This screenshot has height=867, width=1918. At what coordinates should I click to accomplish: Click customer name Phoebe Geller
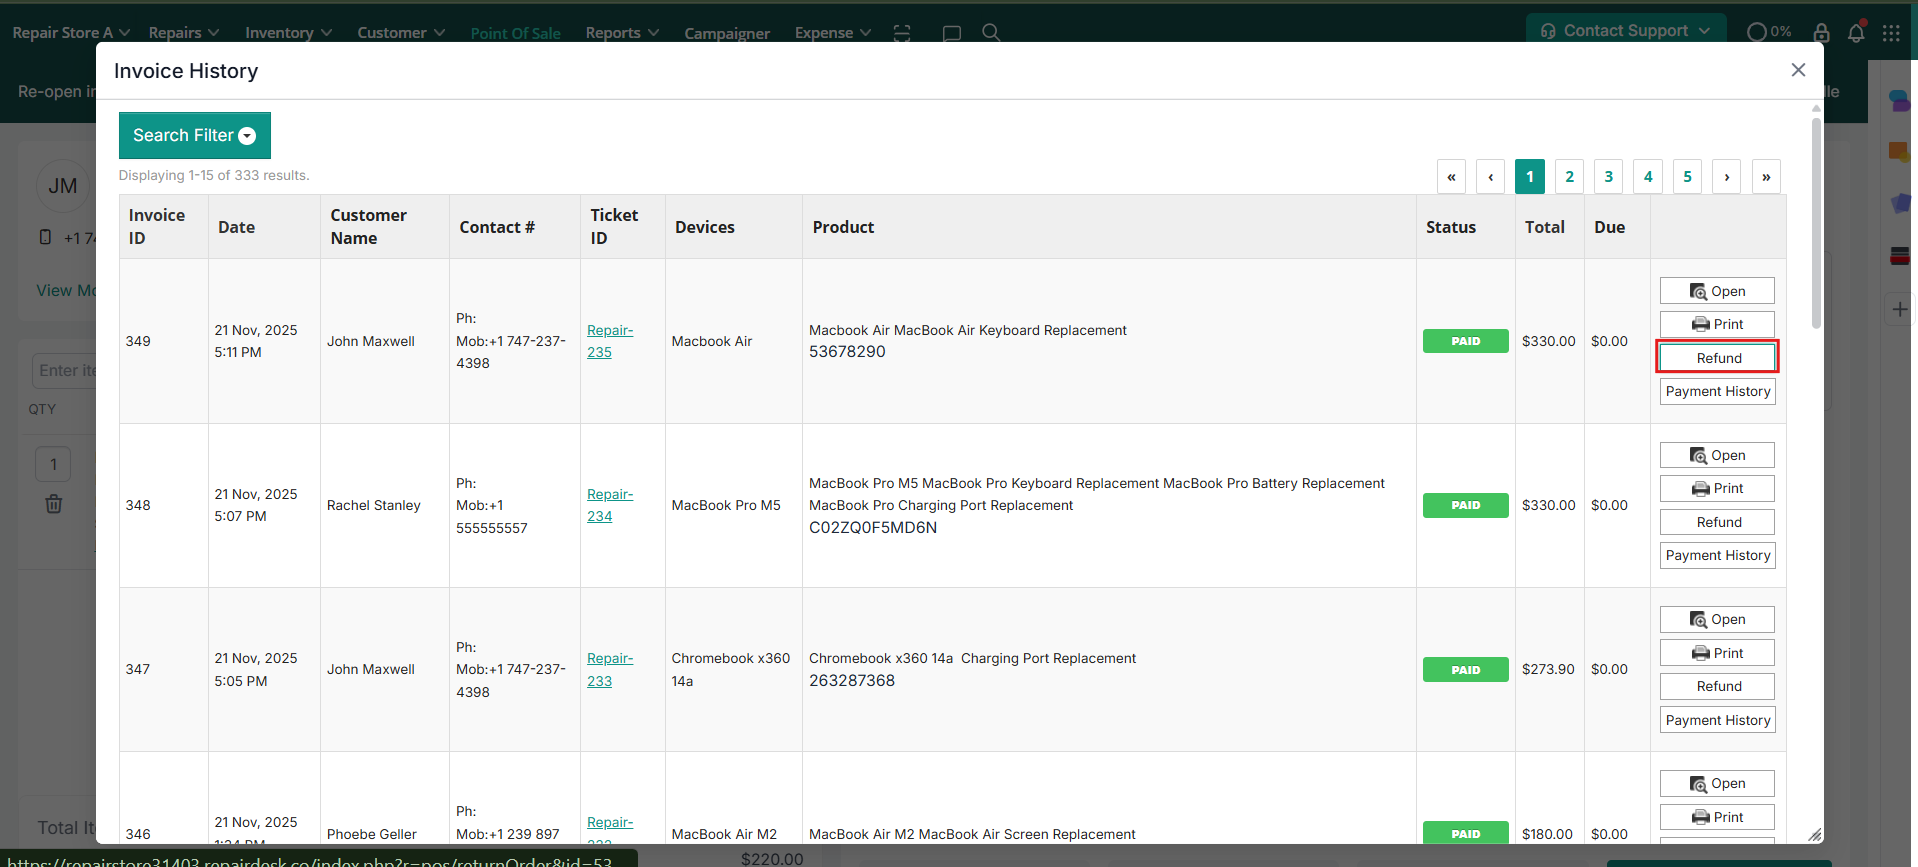[x=372, y=834]
